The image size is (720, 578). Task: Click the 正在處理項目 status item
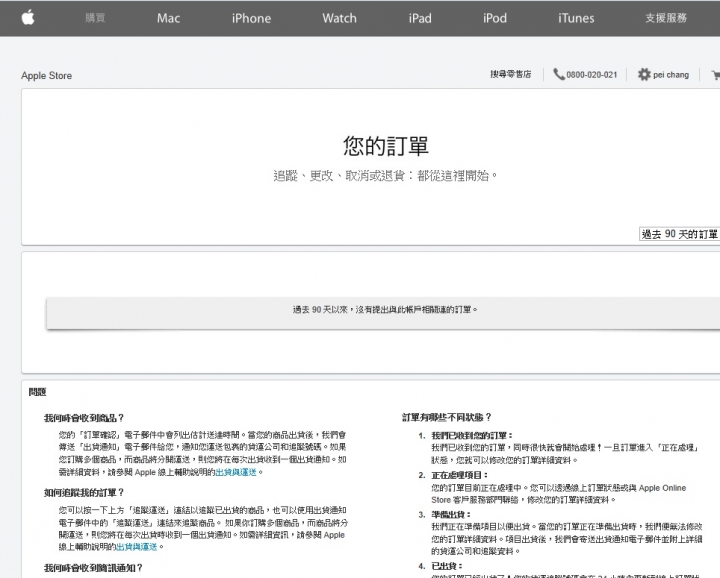pos(459,475)
